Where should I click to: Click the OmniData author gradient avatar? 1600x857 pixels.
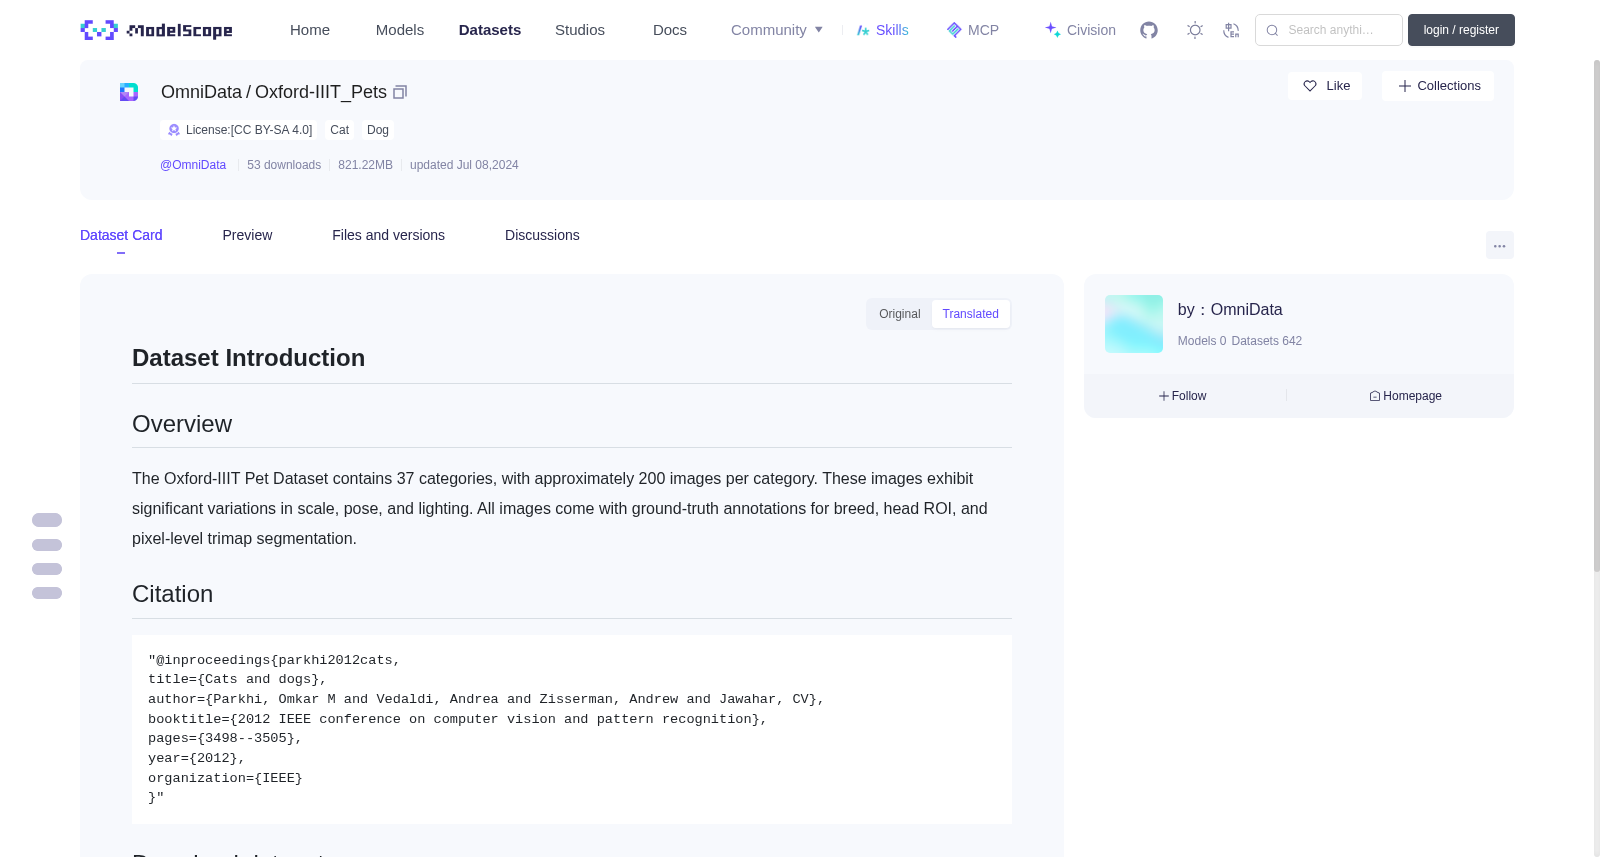1134,324
